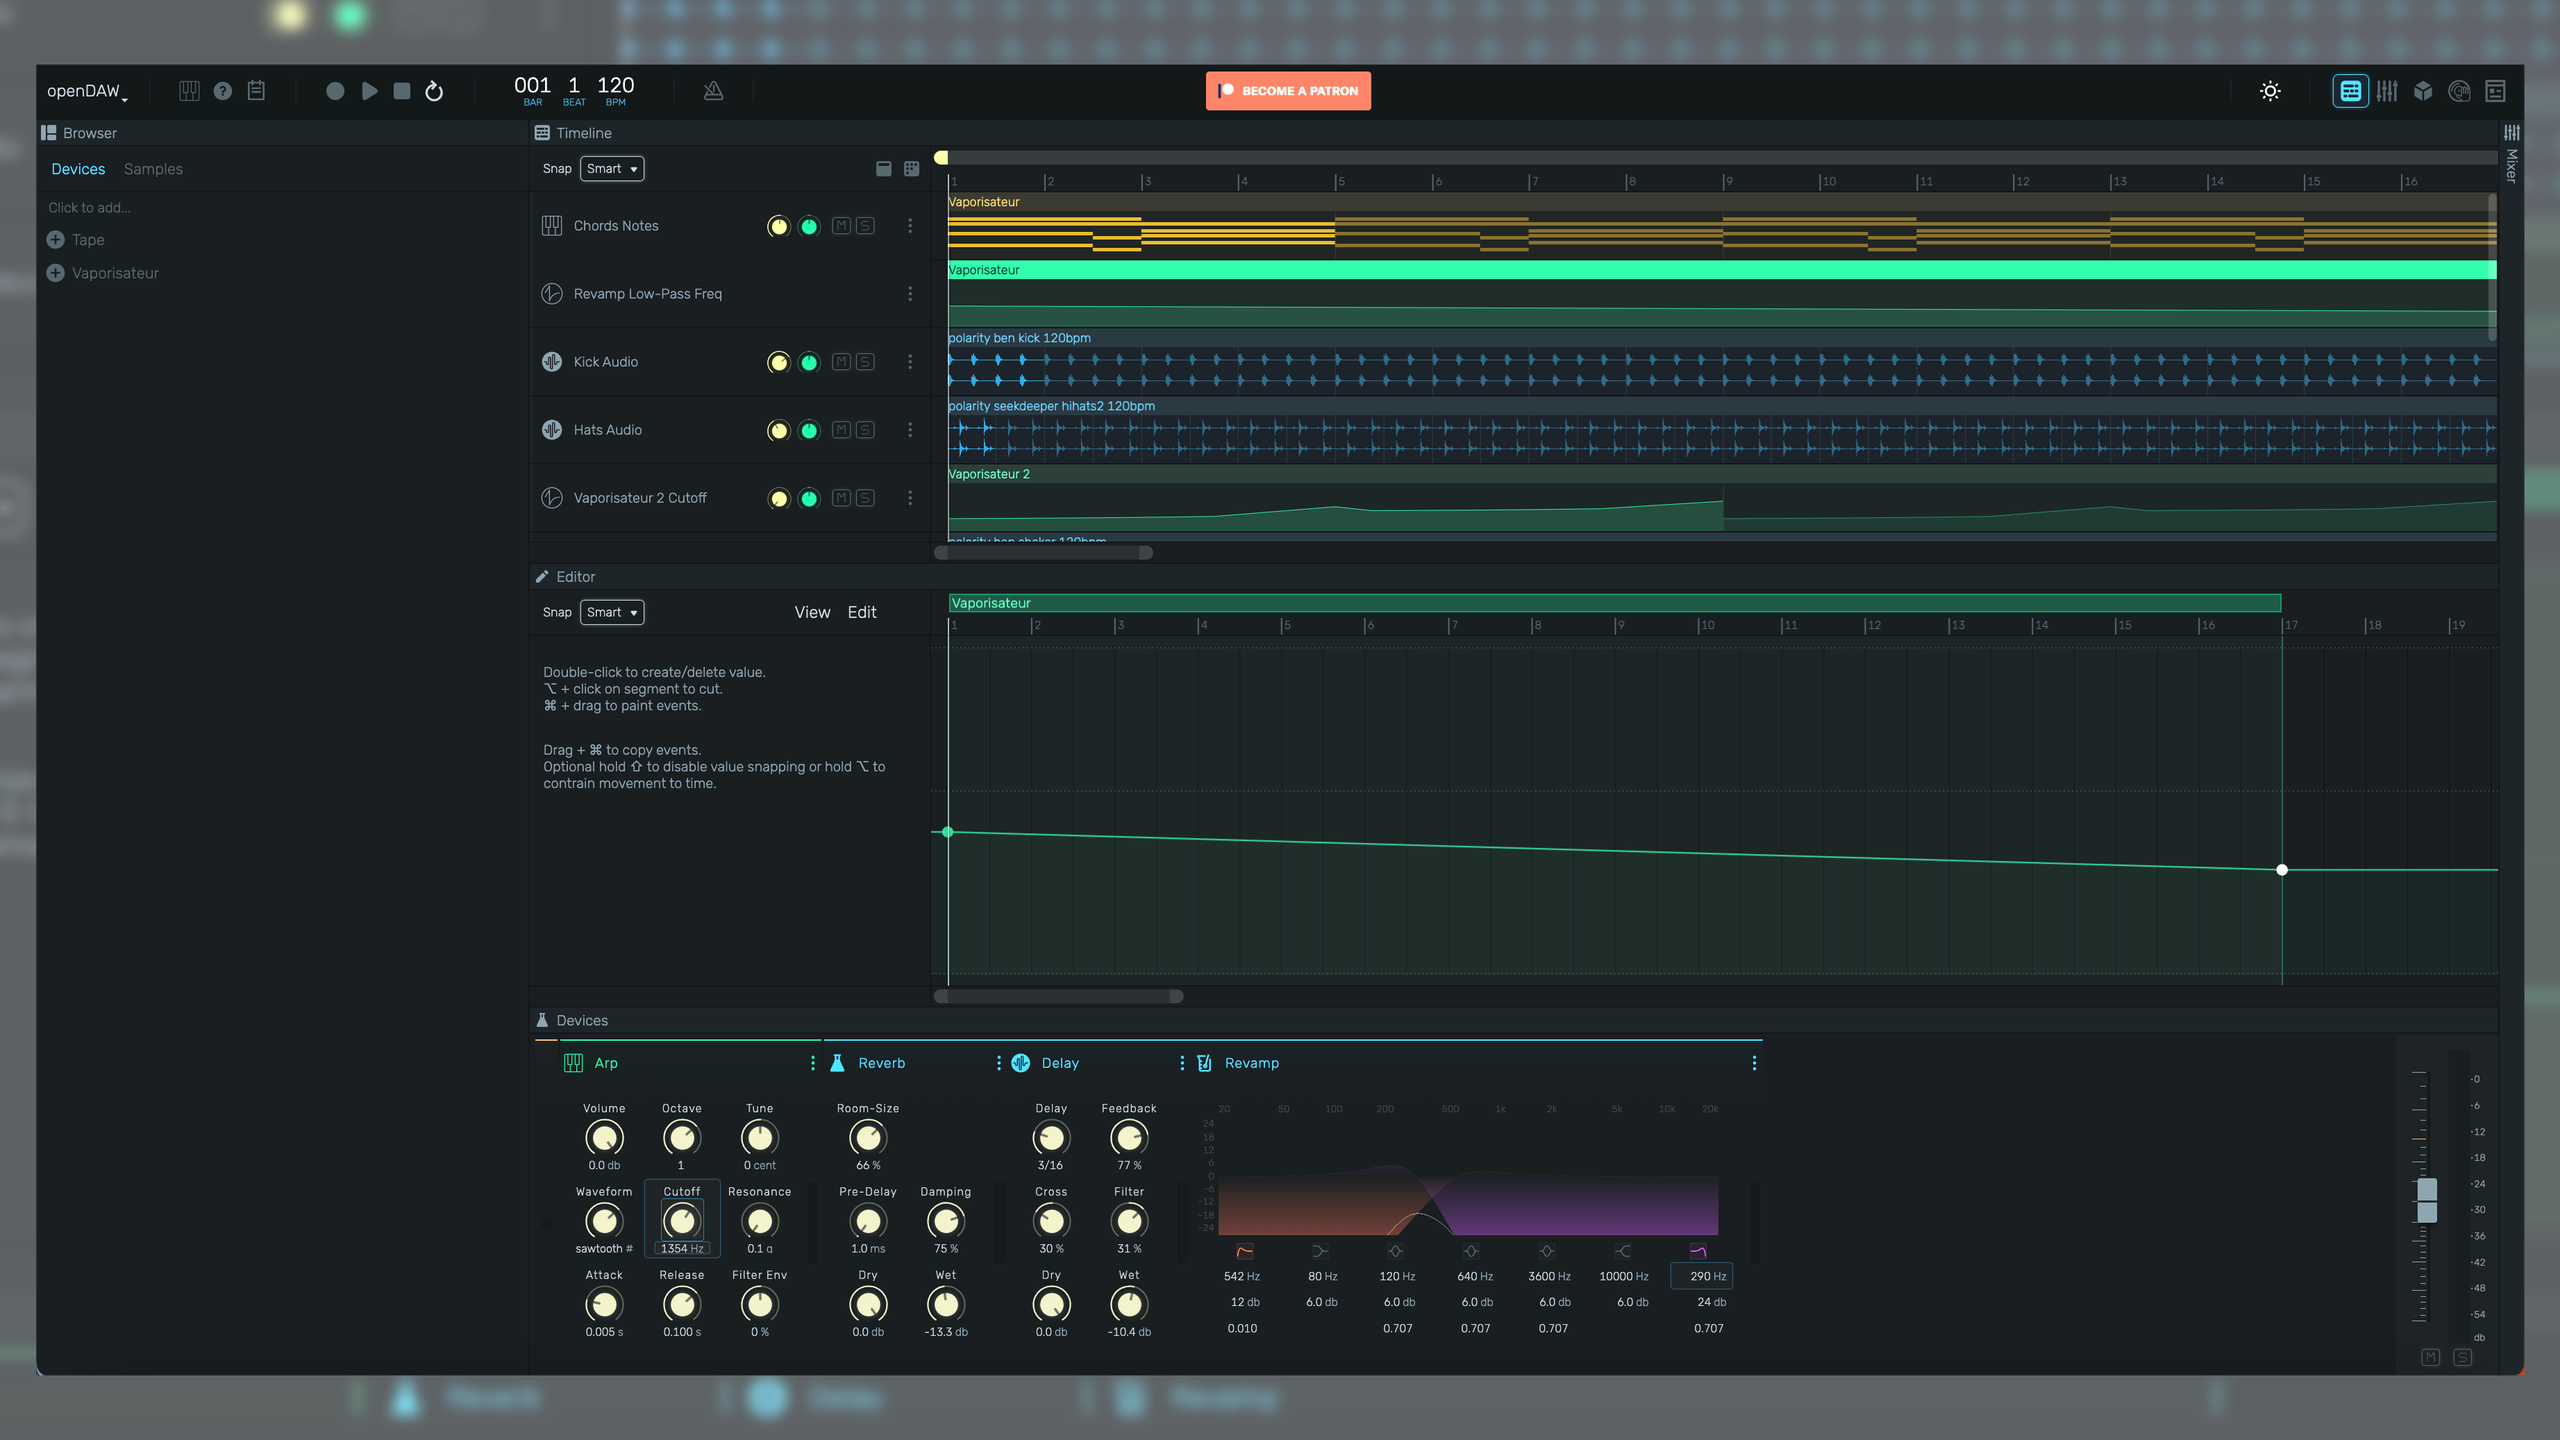
Task: Click the record button in transport
Action: click(x=335, y=91)
